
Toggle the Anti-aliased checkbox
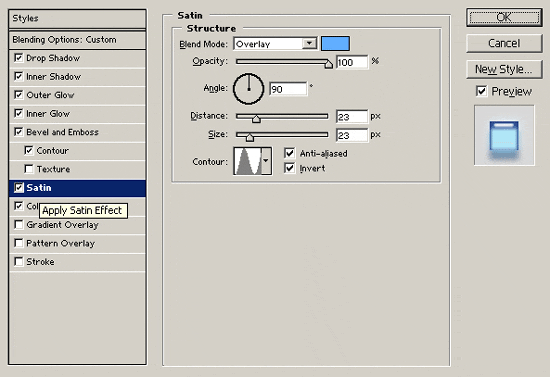click(x=289, y=153)
